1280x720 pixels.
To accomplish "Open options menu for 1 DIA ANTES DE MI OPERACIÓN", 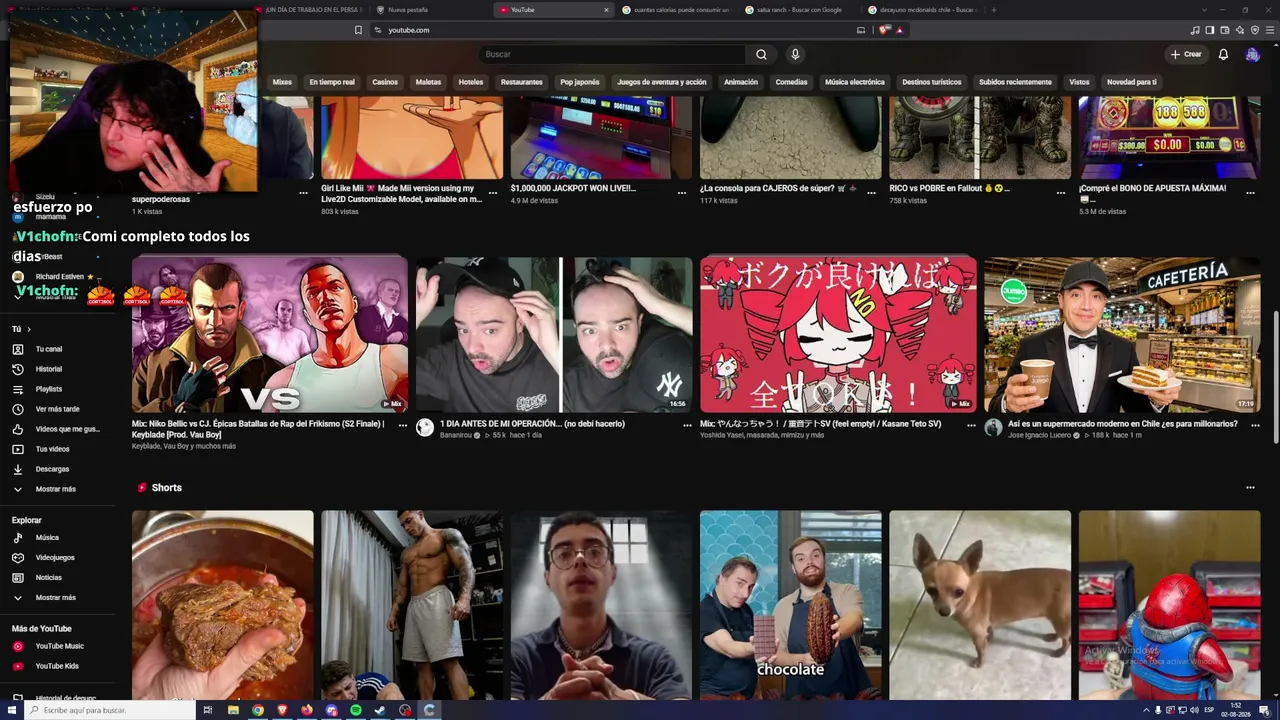I will tap(687, 425).
